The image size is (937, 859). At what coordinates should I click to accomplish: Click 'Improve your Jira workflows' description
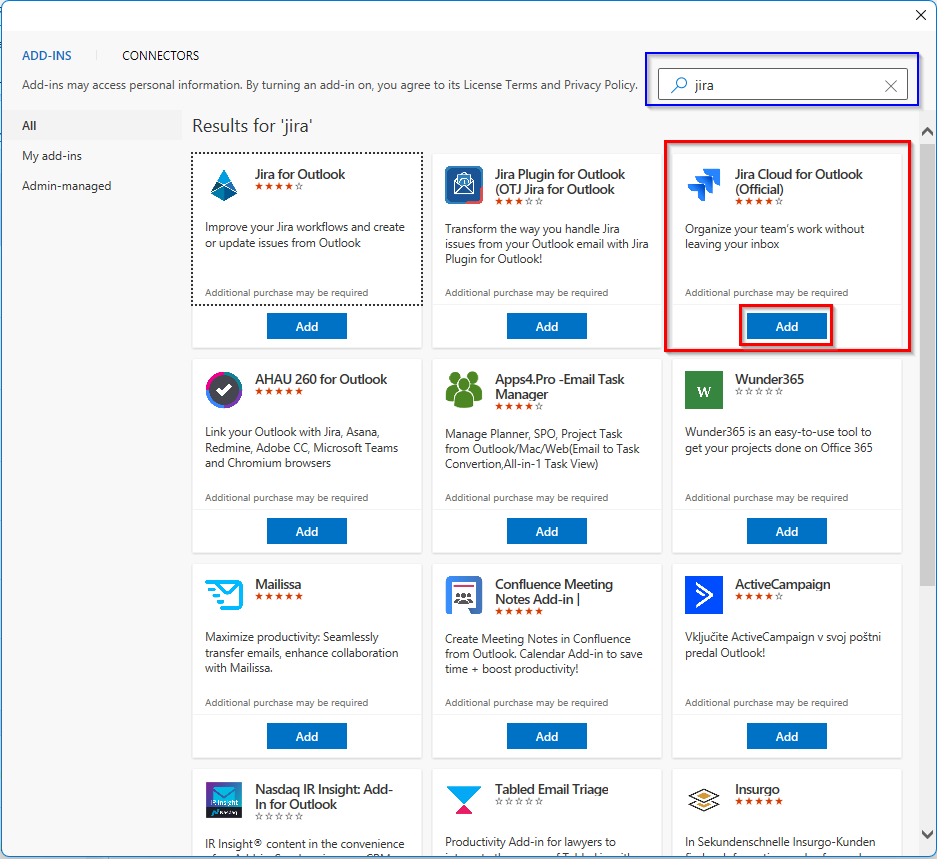(305, 235)
